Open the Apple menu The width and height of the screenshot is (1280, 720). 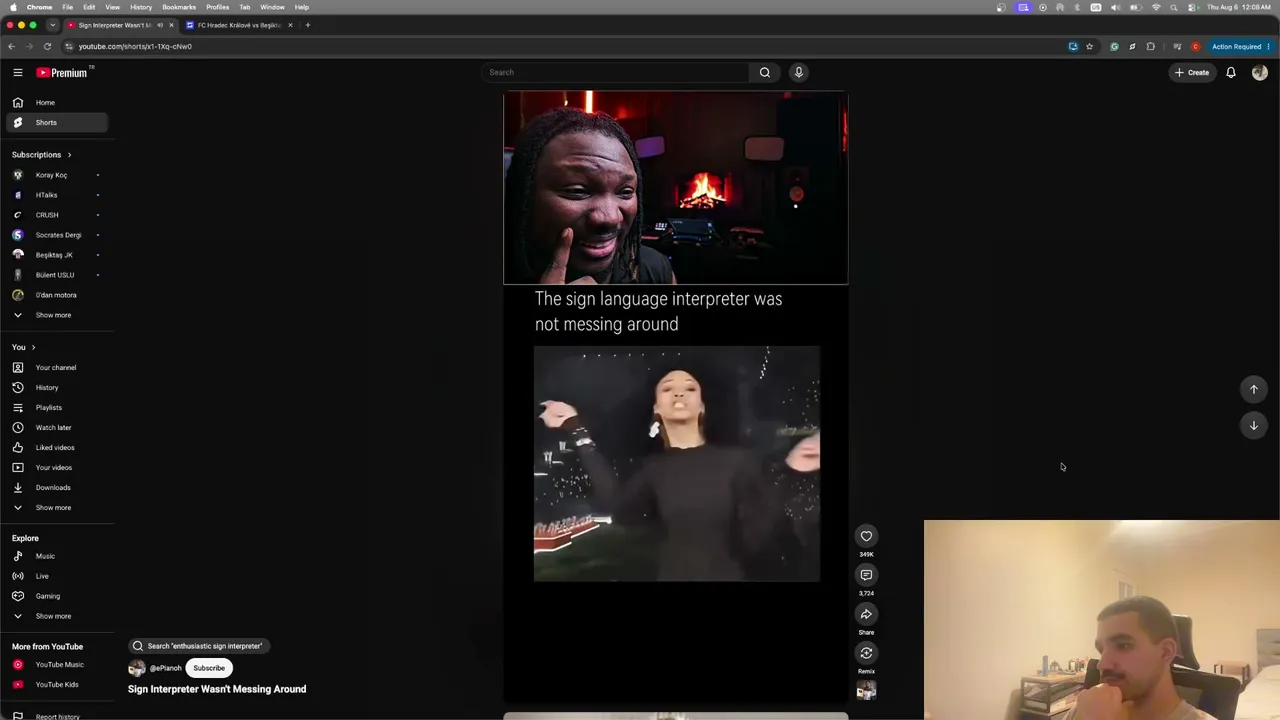[13, 7]
